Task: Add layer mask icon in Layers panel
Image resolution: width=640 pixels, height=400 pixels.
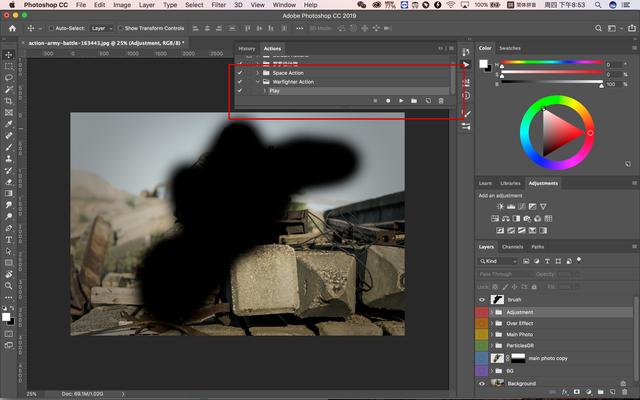Action: (x=576, y=392)
